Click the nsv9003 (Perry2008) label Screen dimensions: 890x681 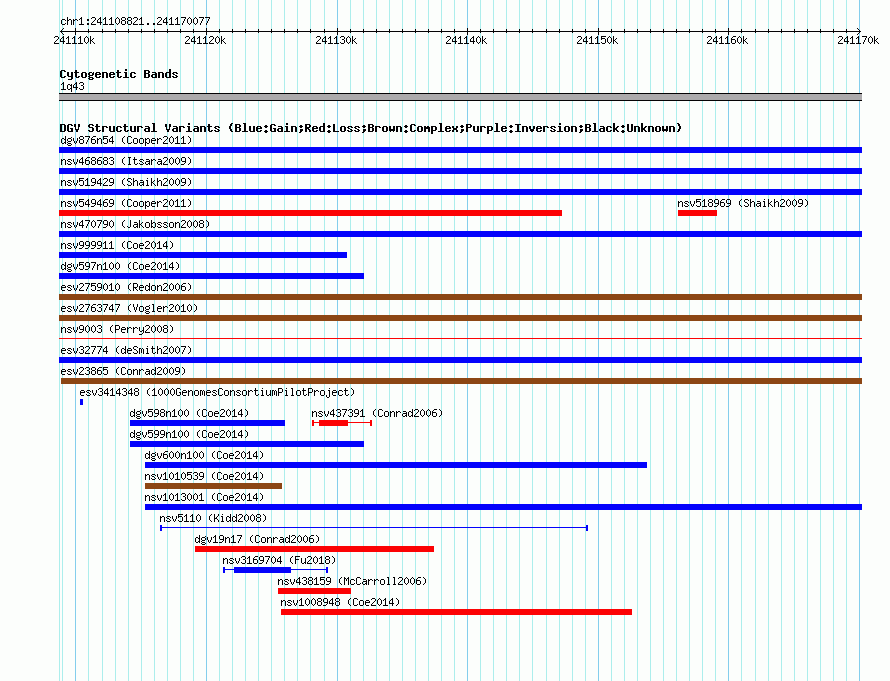coord(117,329)
